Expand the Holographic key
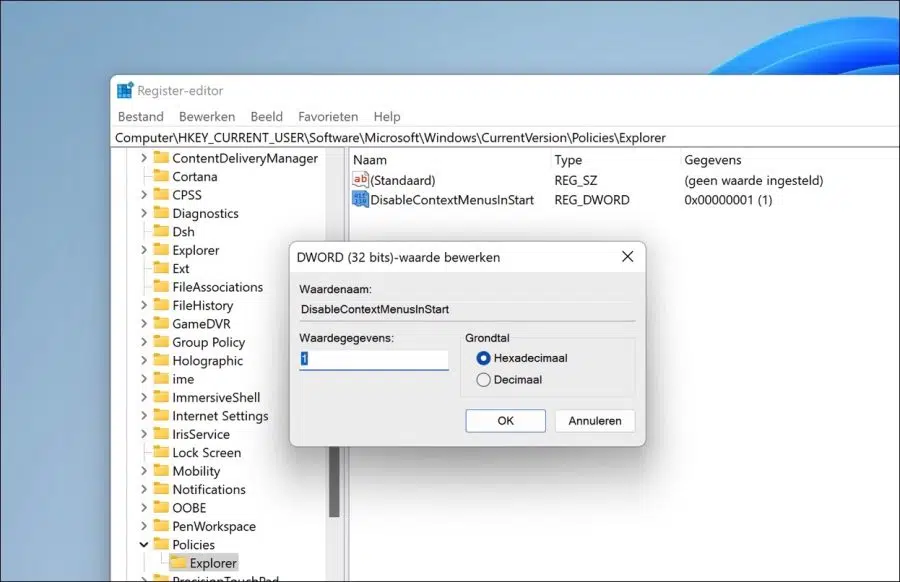 143,360
